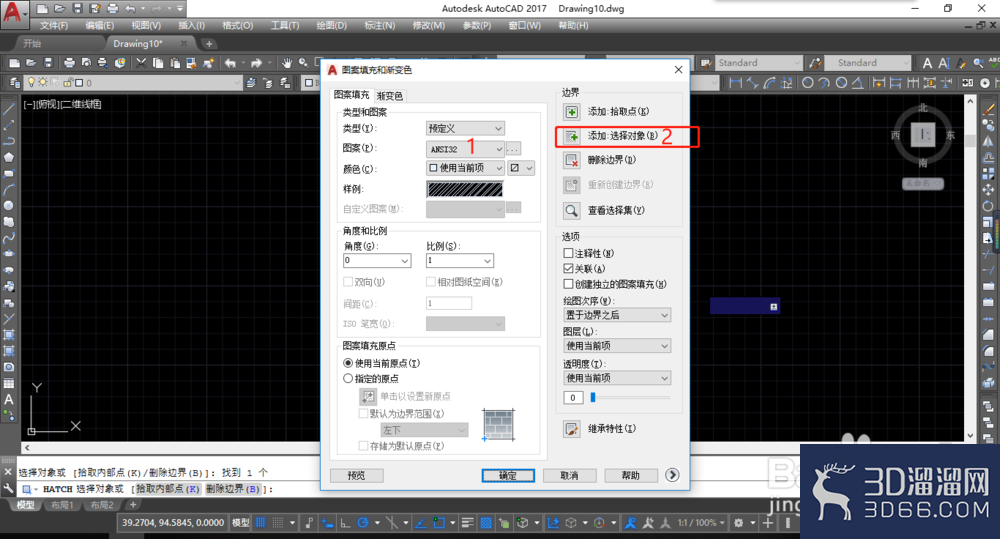Click the Cancel (取消) button
Screen dimensions: 1000x539
tap(570, 476)
